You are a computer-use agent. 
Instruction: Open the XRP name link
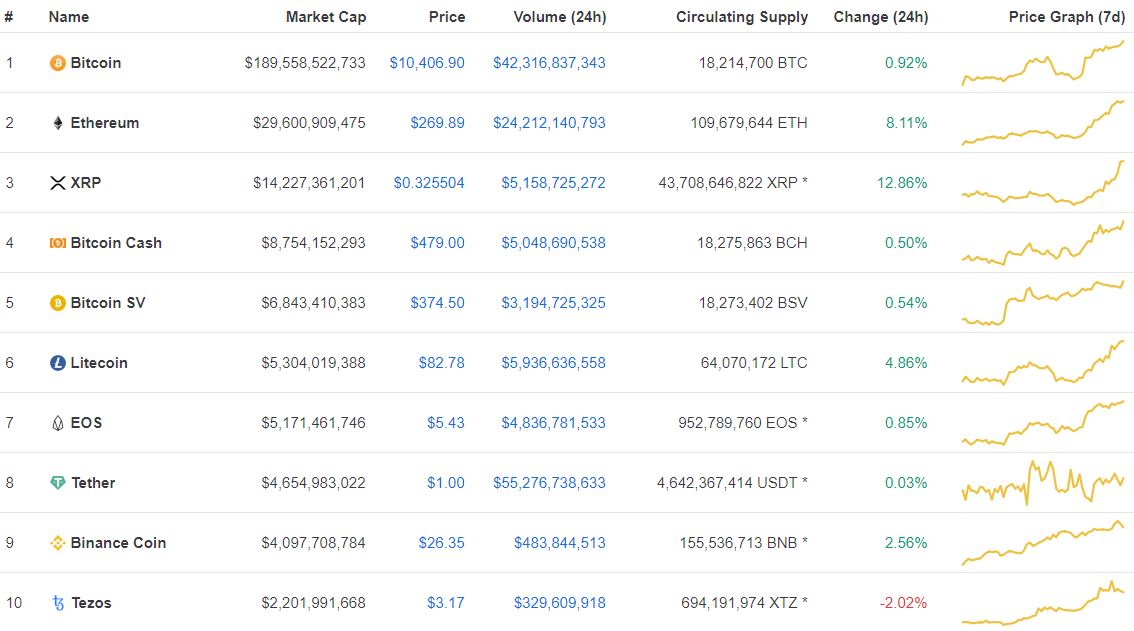click(x=86, y=183)
